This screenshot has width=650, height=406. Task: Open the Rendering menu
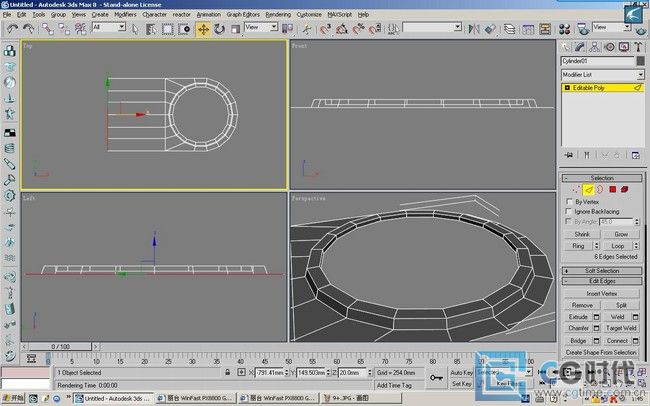pyautogui.click(x=278, y=15)
